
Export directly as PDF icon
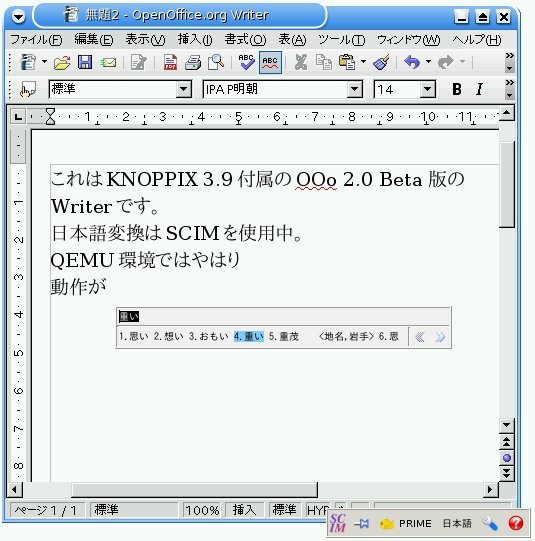[x=170, y=62]
